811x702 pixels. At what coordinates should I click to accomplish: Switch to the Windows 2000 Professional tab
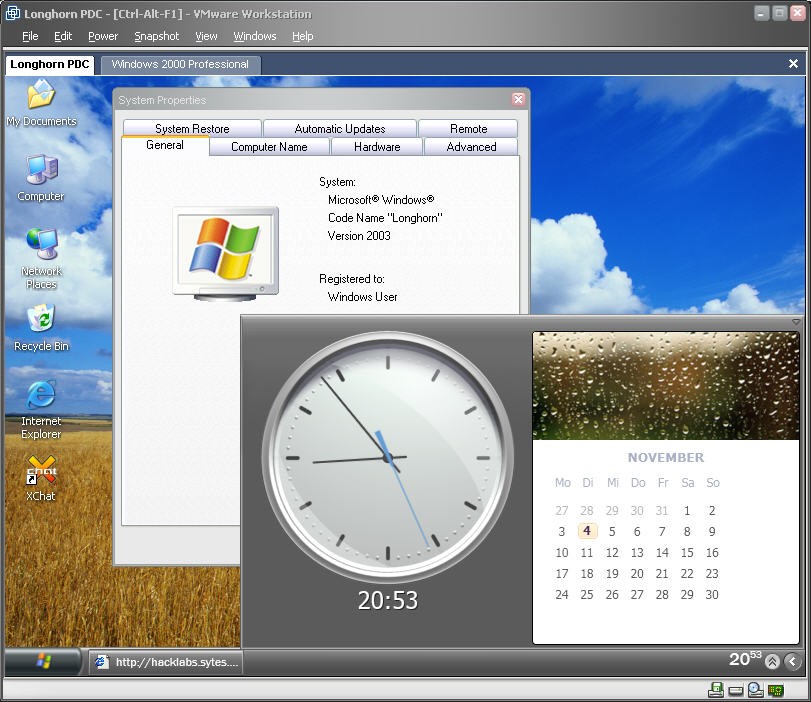(x=180, y=64)
